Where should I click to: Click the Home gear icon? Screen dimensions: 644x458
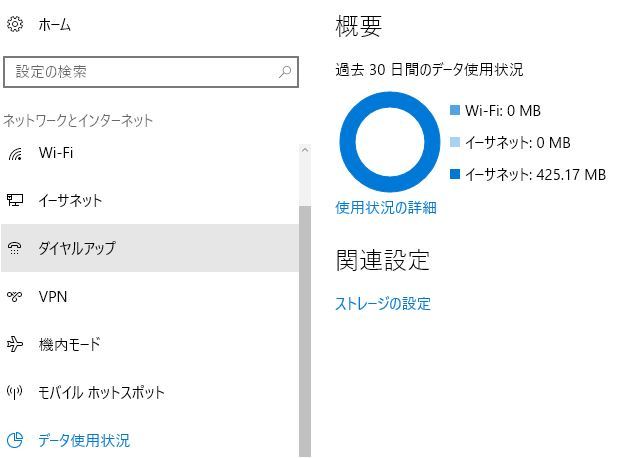15,24
